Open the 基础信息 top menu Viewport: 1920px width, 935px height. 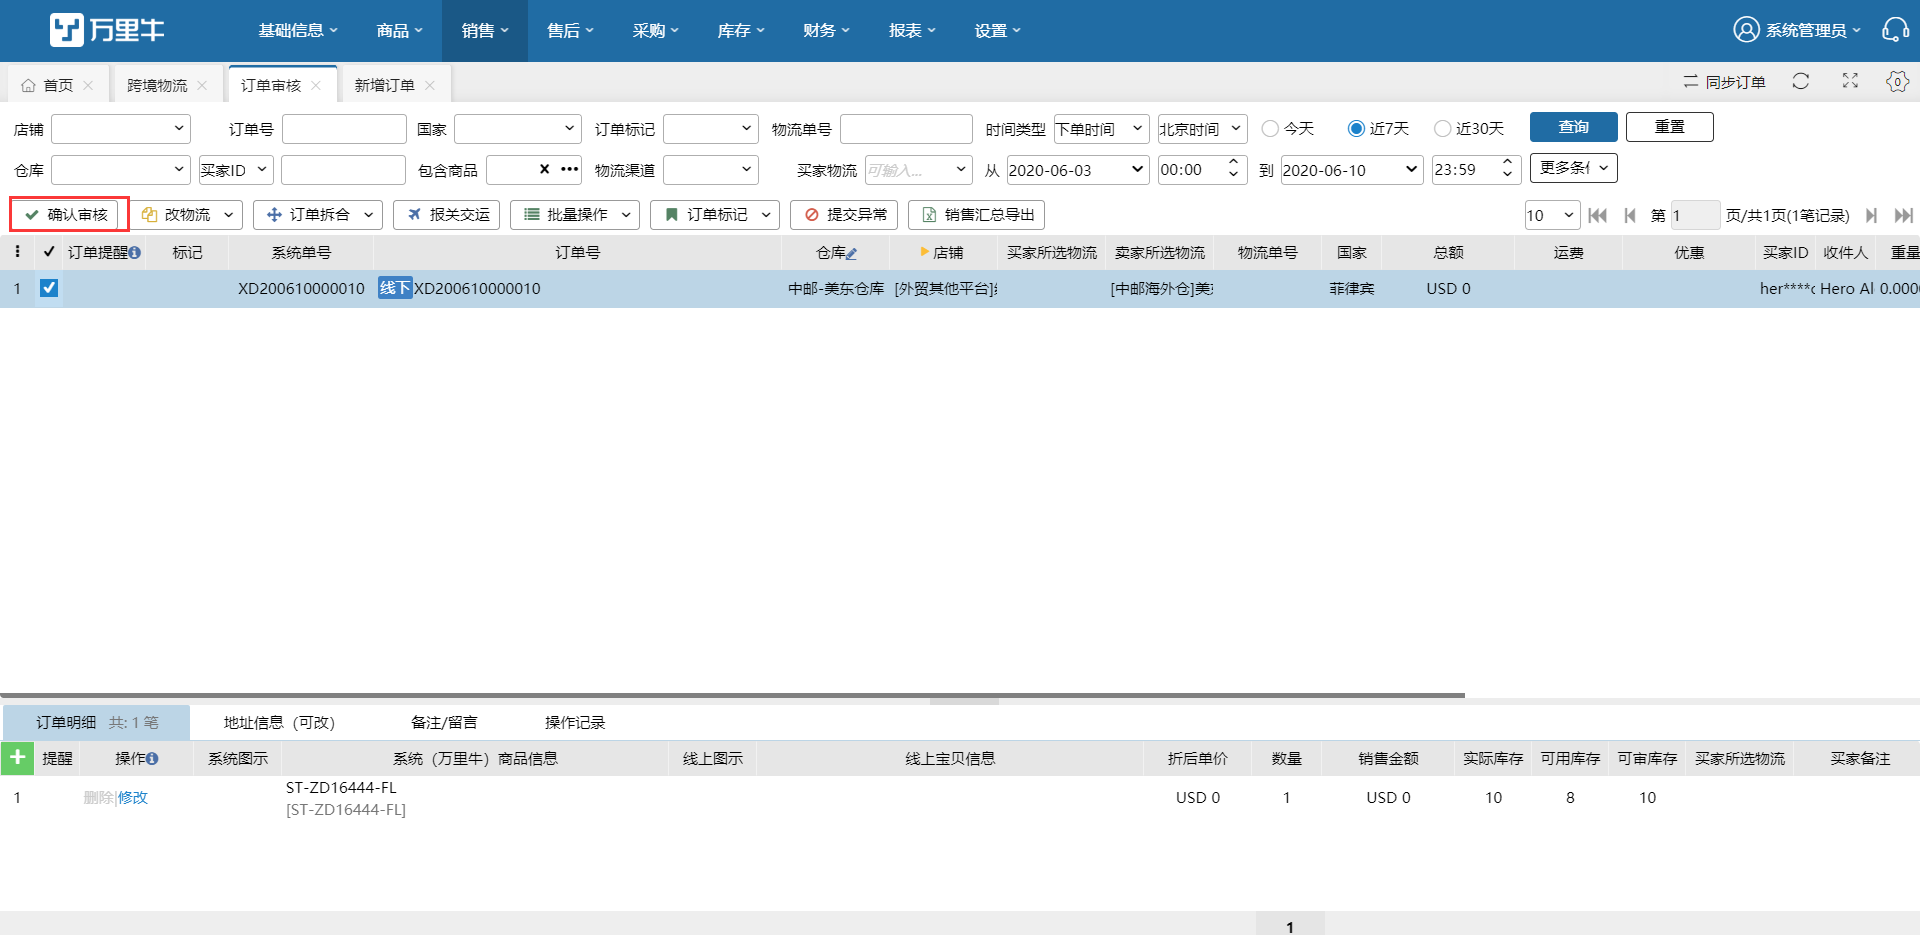pos(298,30)
